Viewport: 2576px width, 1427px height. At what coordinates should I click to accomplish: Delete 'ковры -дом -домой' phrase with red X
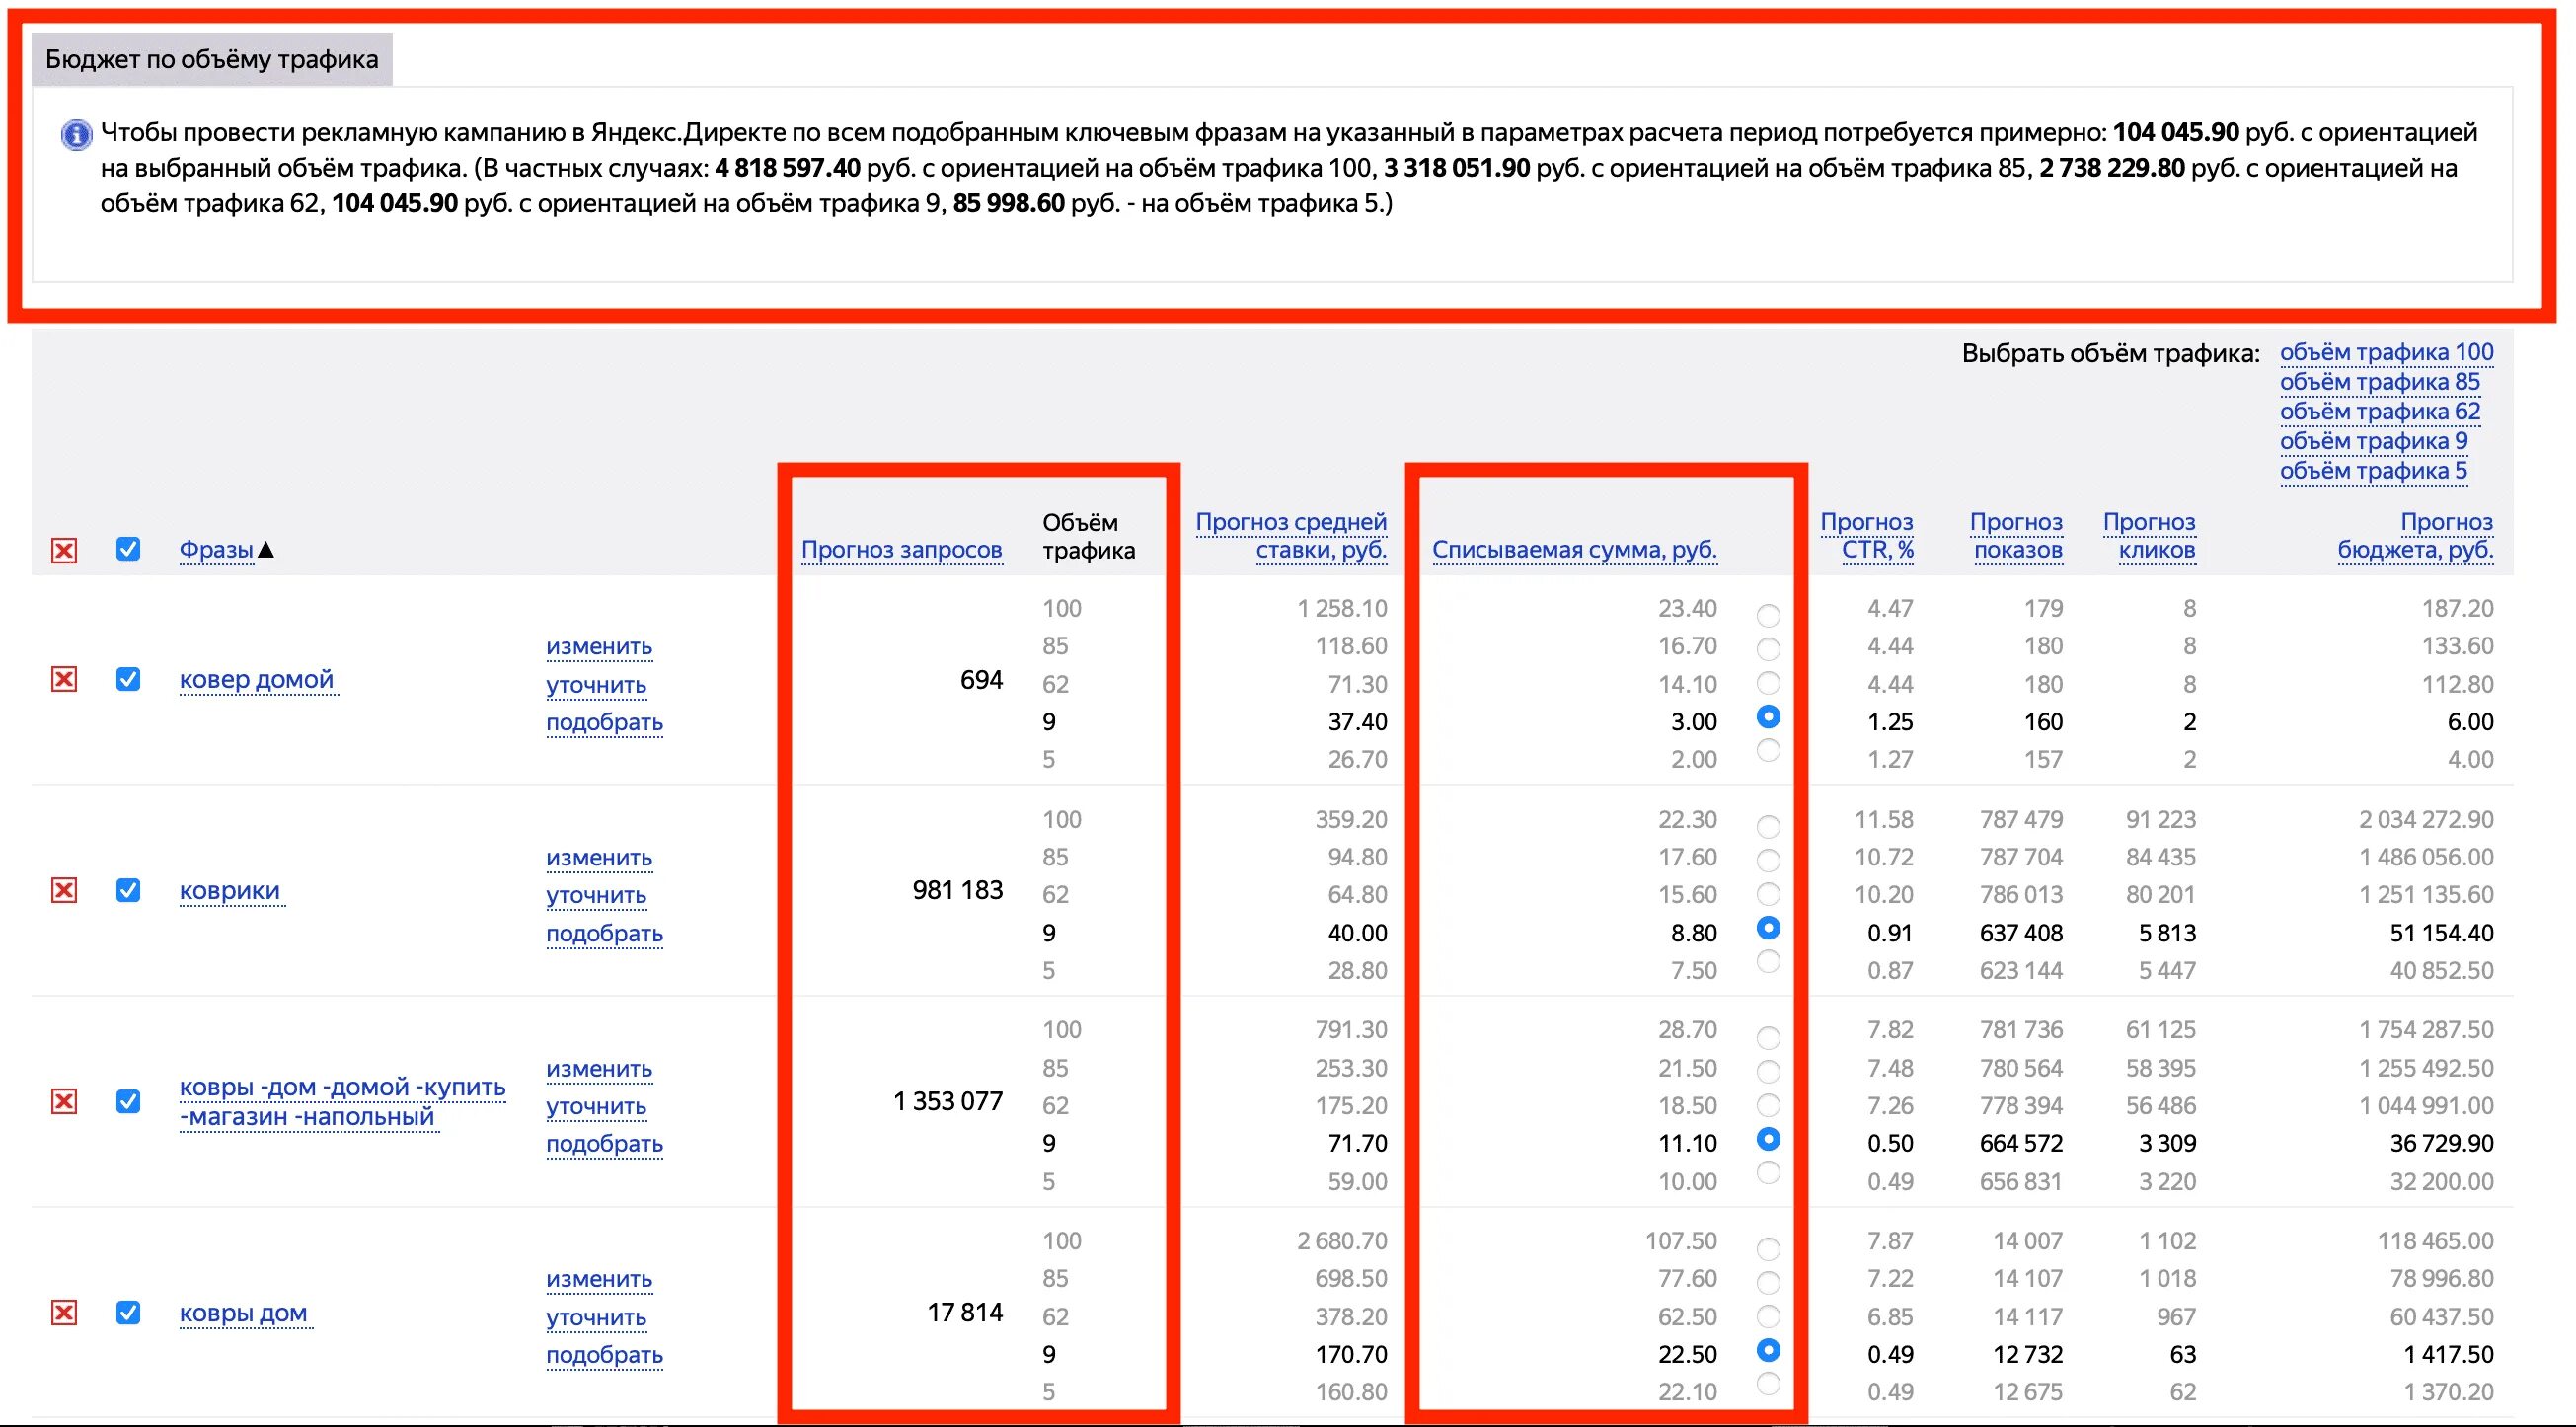(x=64, y=1101)
